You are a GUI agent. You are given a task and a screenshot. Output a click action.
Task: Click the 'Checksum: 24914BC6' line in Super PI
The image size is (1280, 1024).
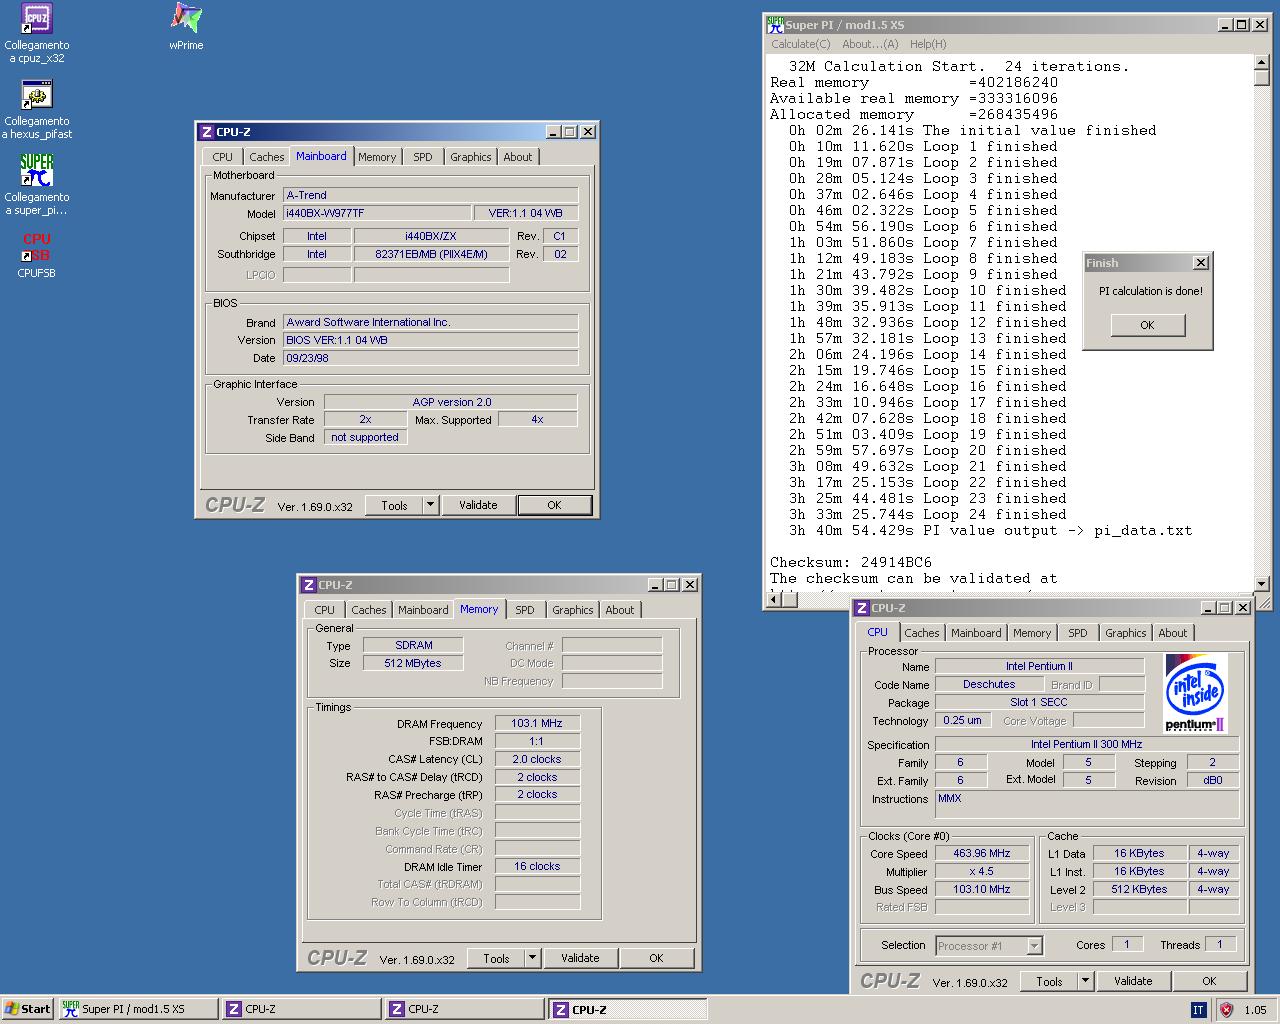pyautogui.click(x=851, y=562)
